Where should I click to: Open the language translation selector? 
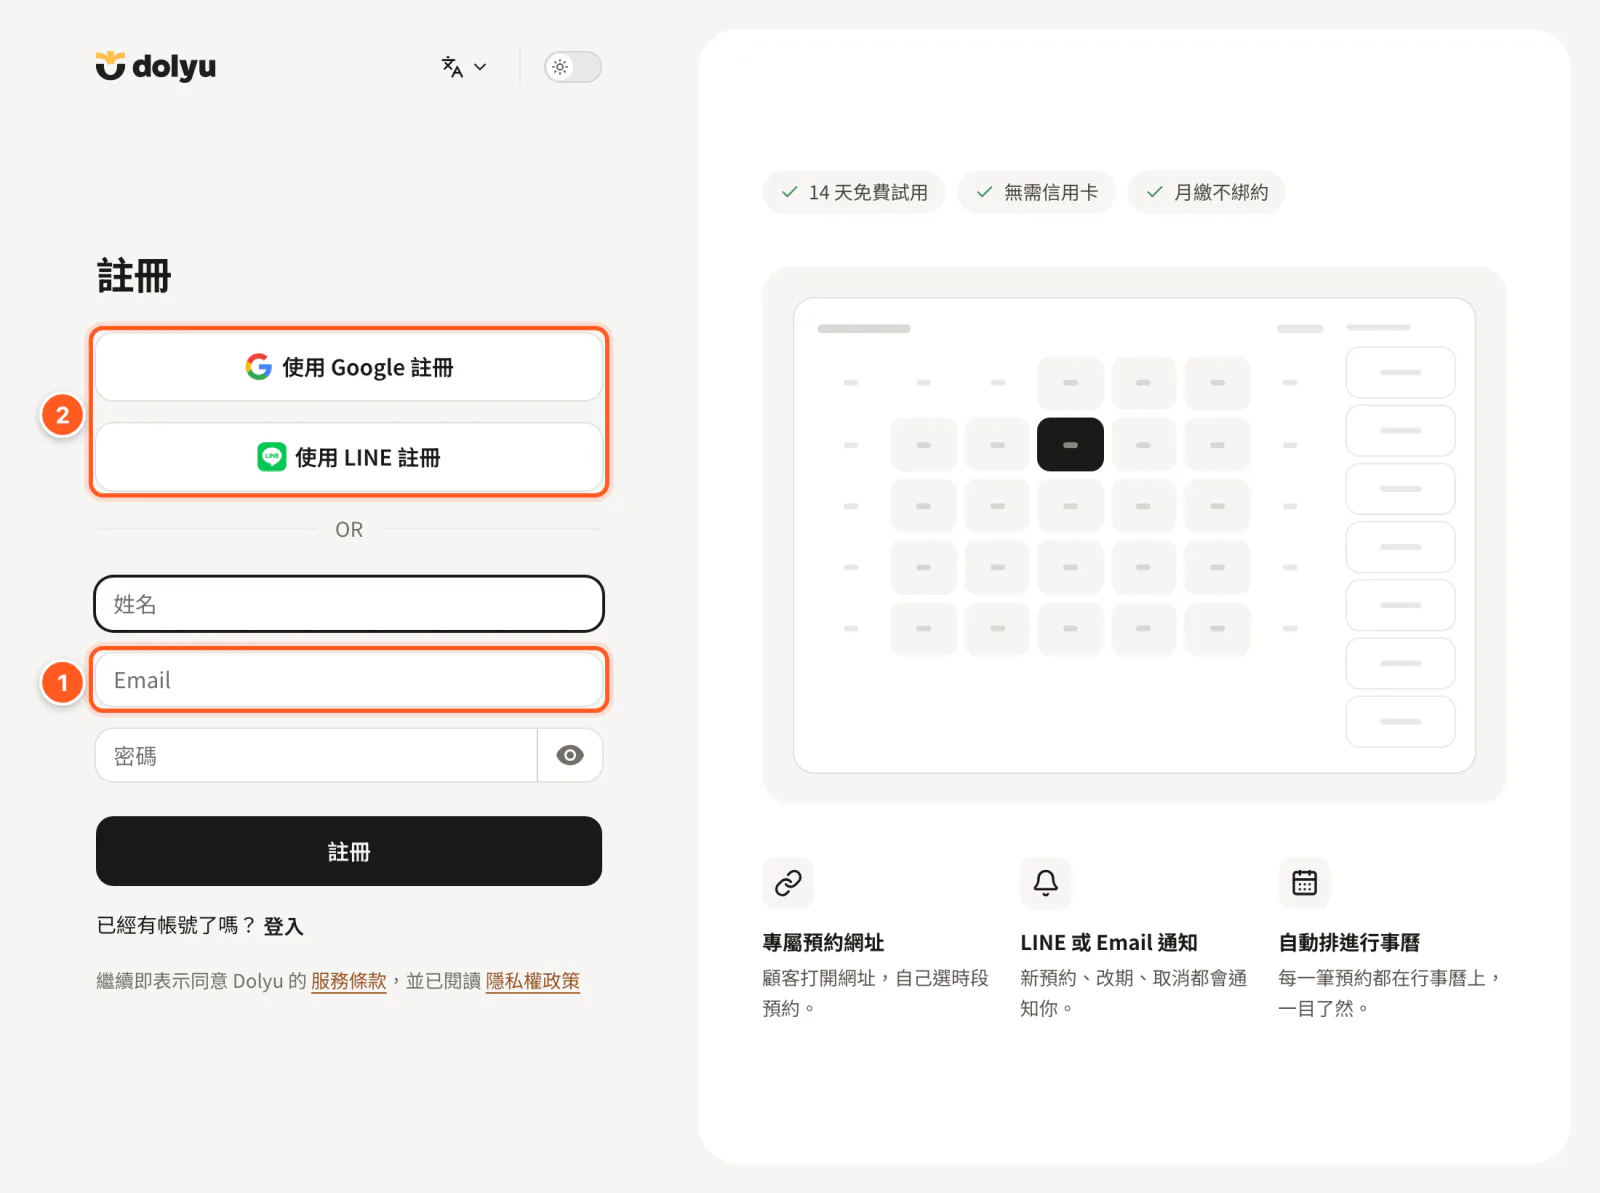(465, 67)
